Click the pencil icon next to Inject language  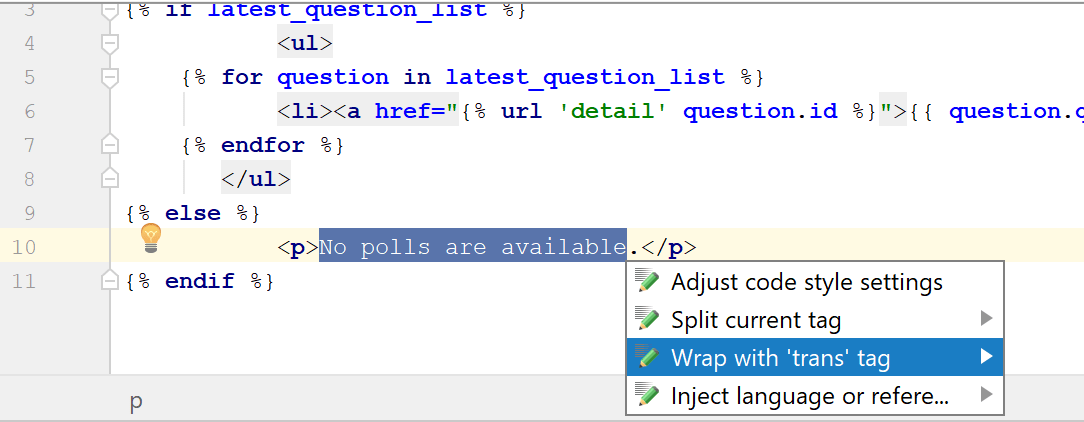(x=648, y=396)
